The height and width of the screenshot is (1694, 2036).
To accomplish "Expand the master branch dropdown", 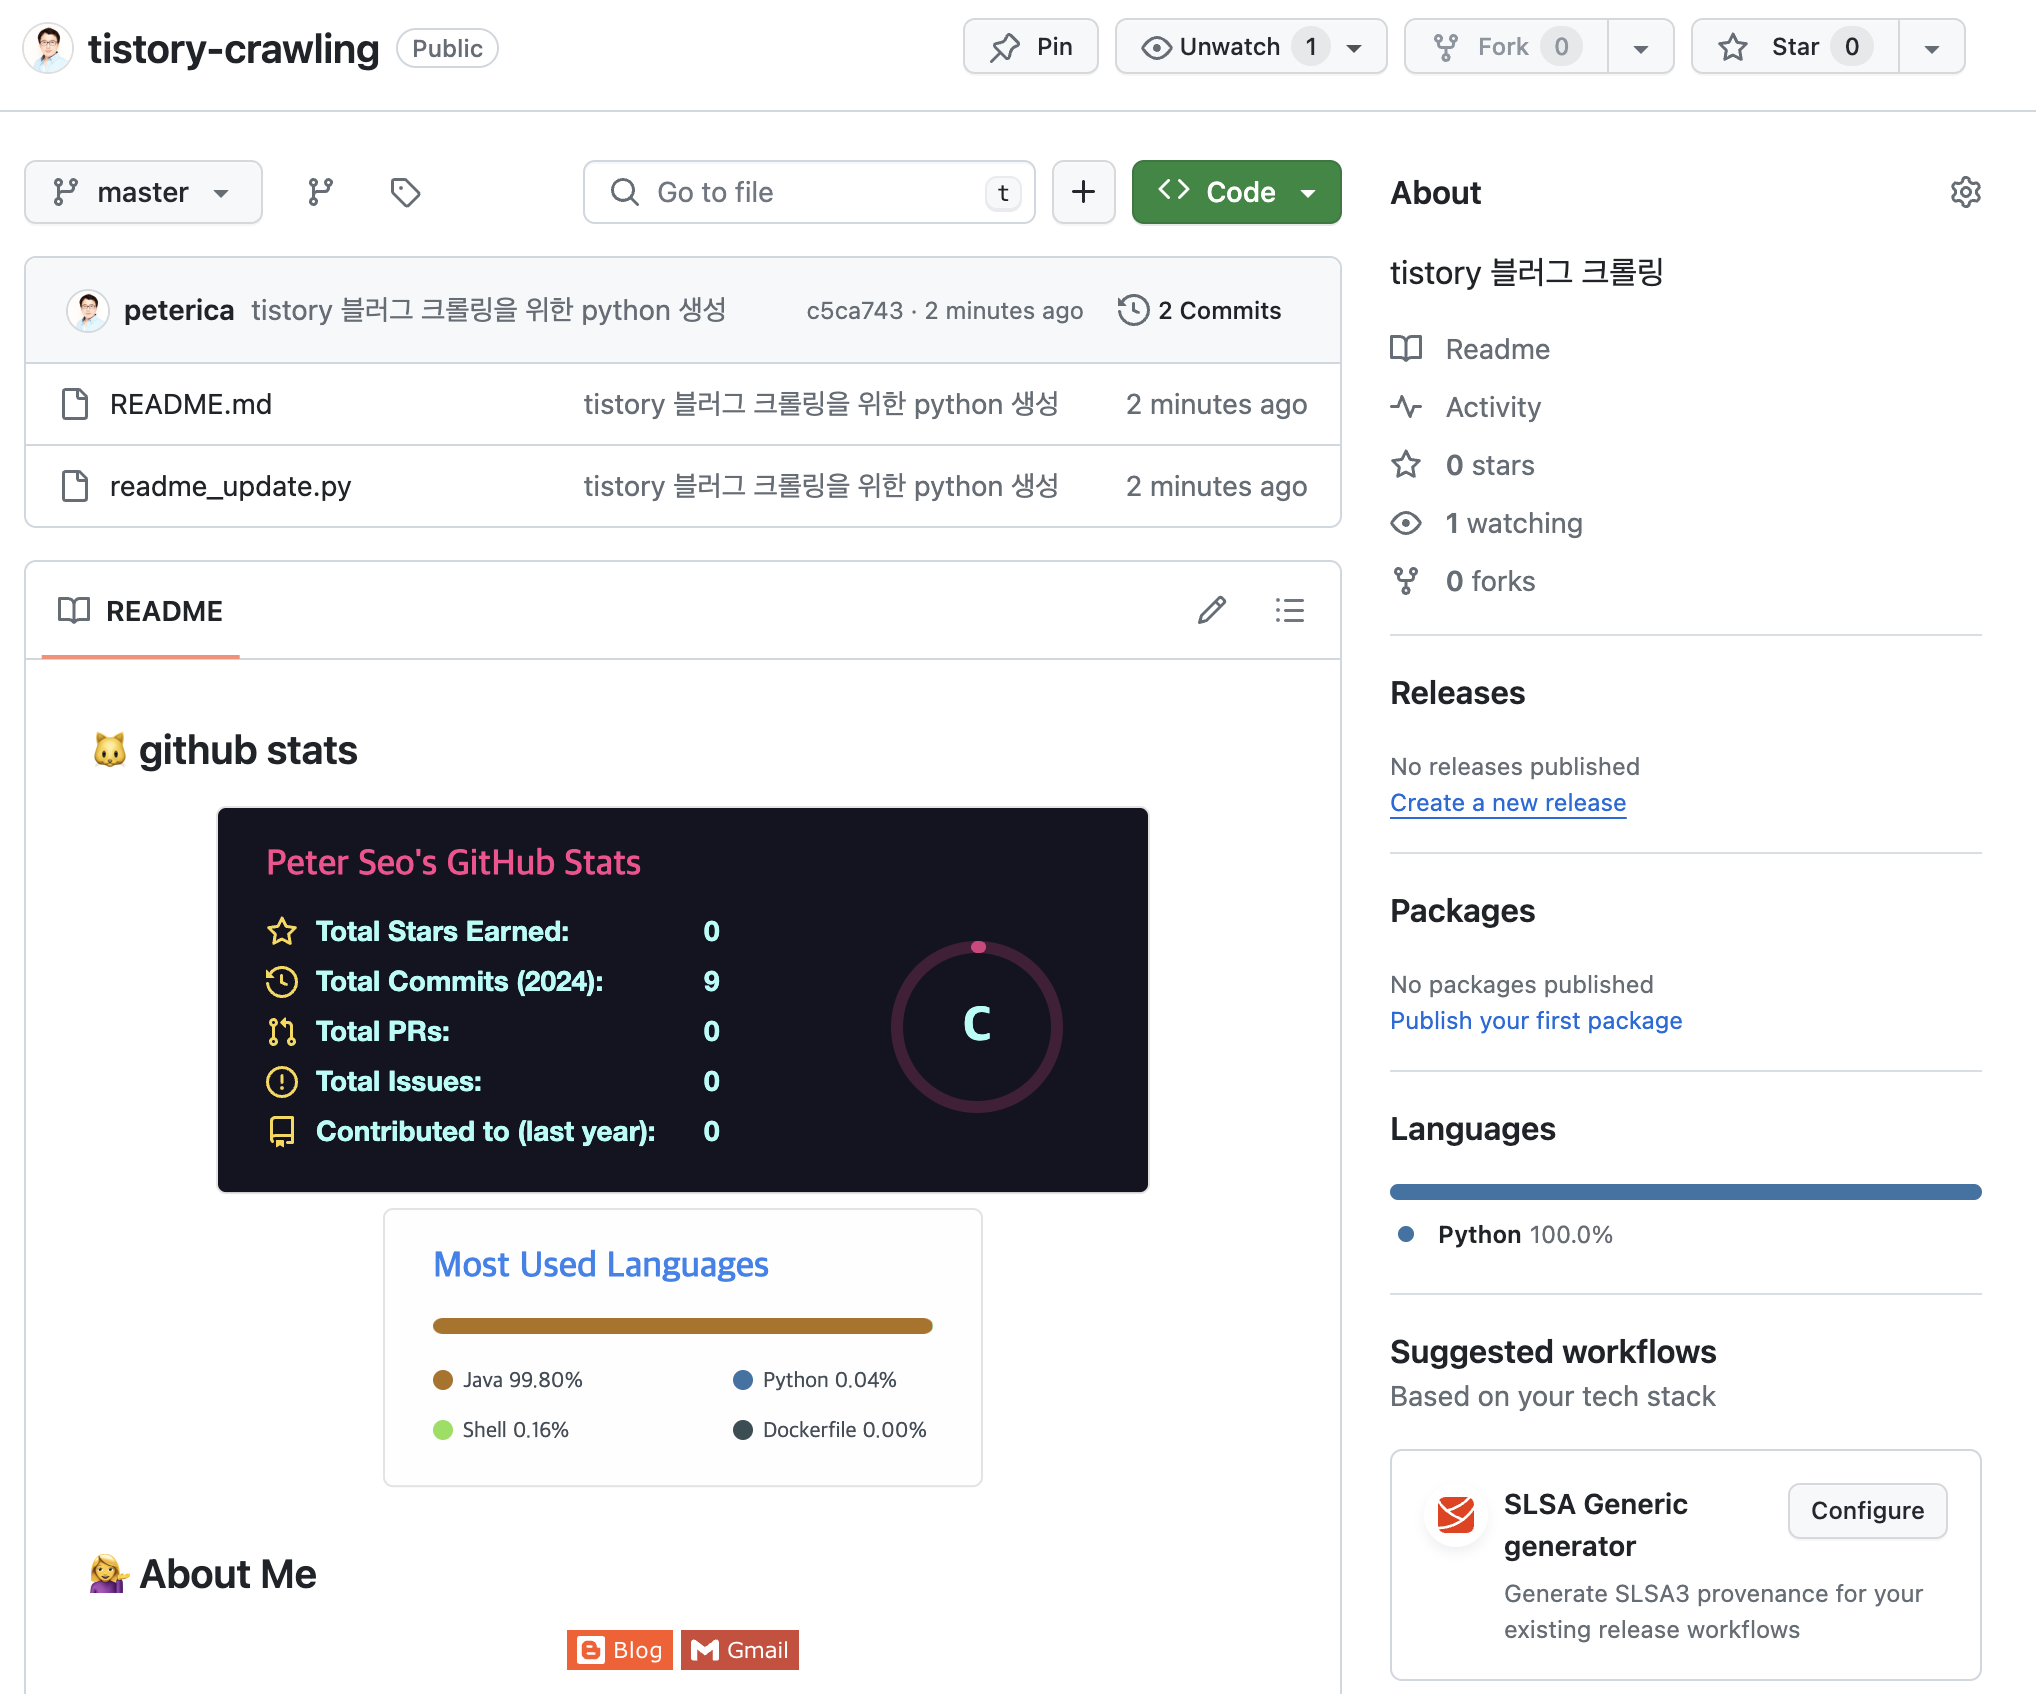I will (143, 192).
